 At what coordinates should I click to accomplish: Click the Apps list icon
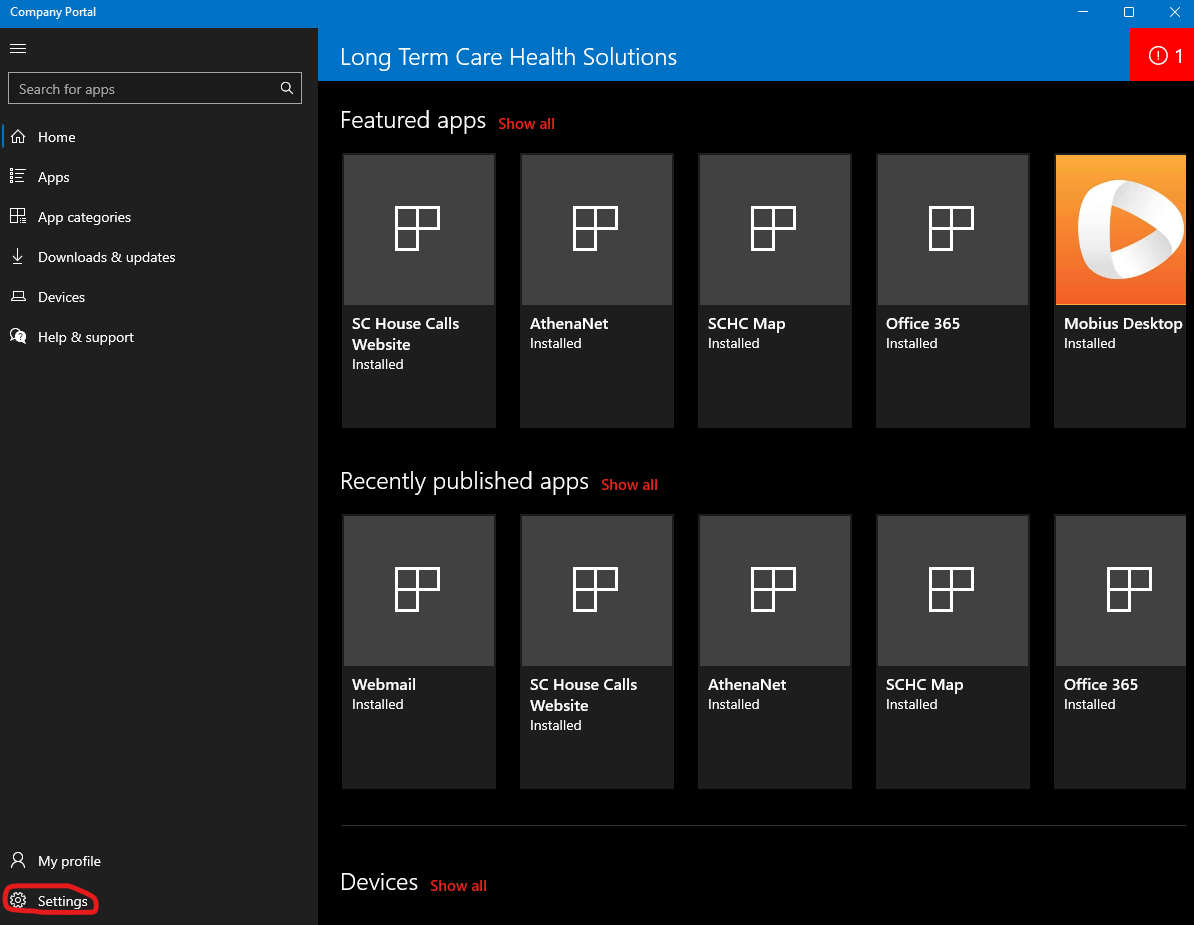(18, 177)
